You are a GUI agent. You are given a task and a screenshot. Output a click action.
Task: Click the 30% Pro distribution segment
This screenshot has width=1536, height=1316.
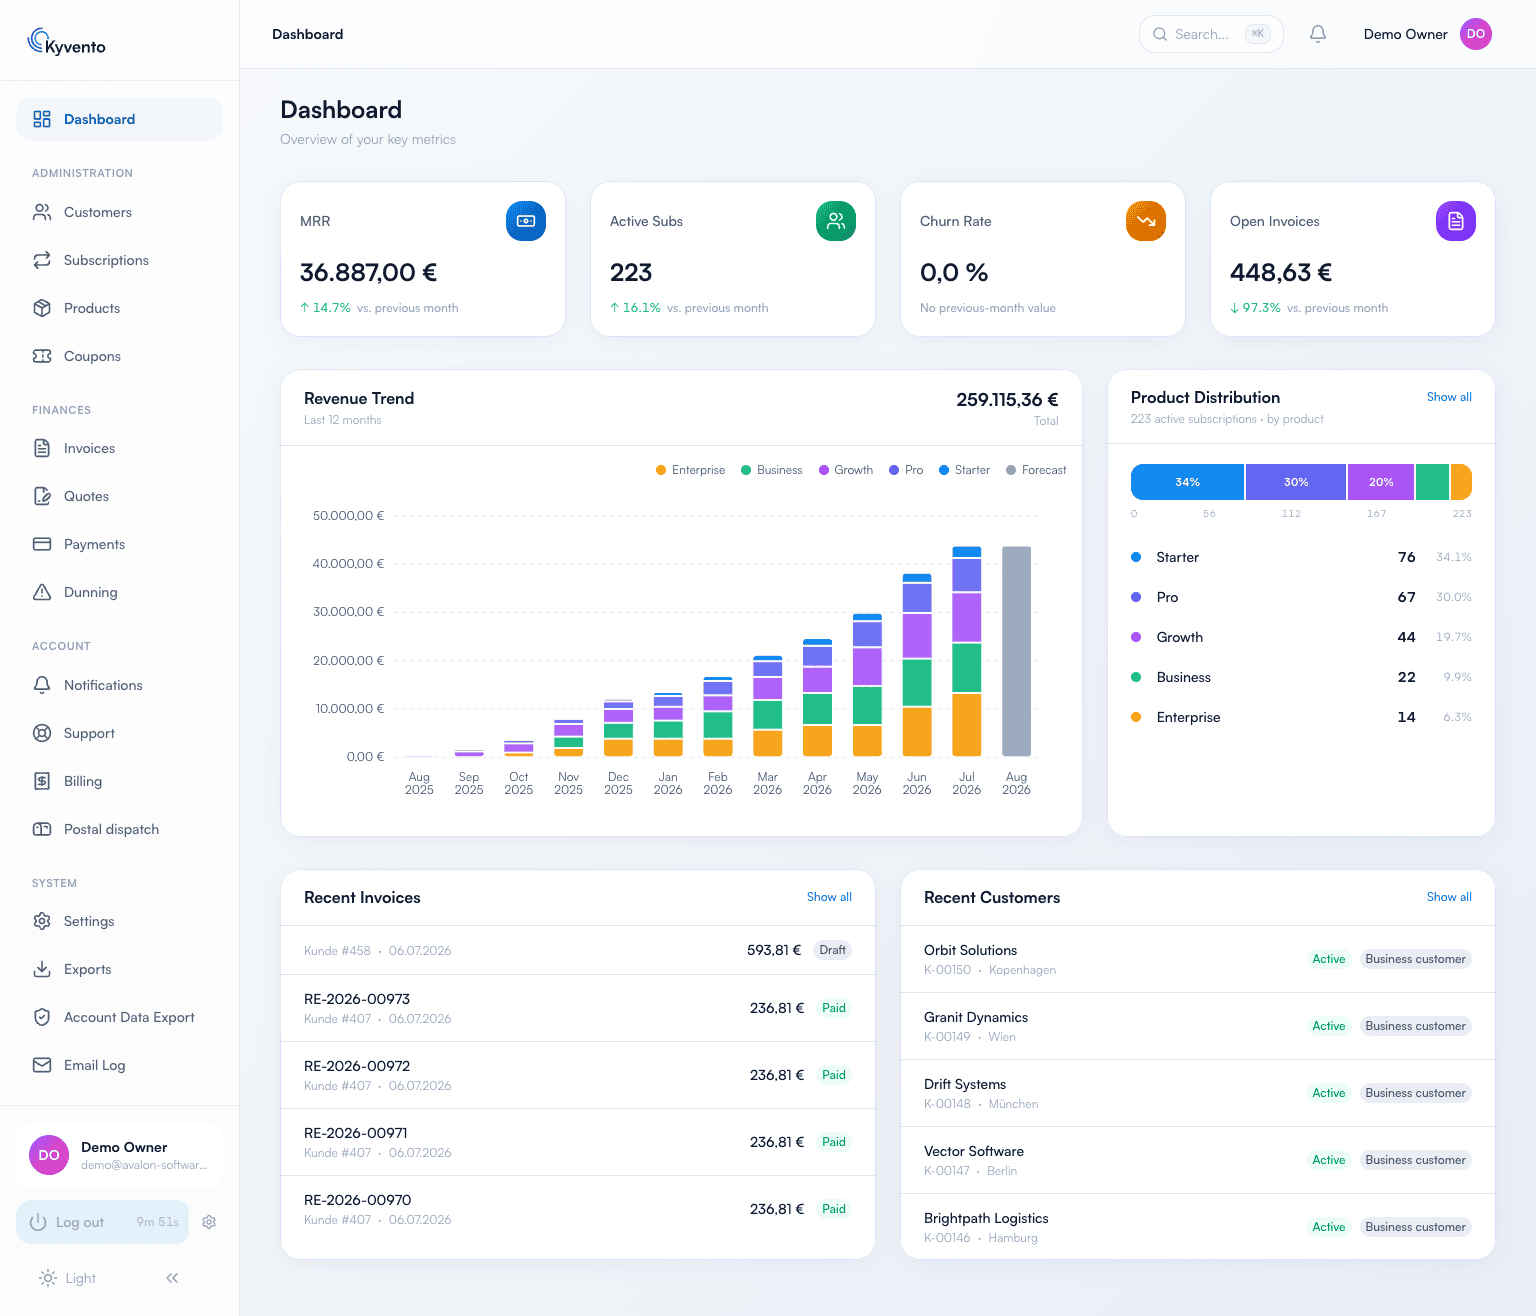tap(1296, 482)
